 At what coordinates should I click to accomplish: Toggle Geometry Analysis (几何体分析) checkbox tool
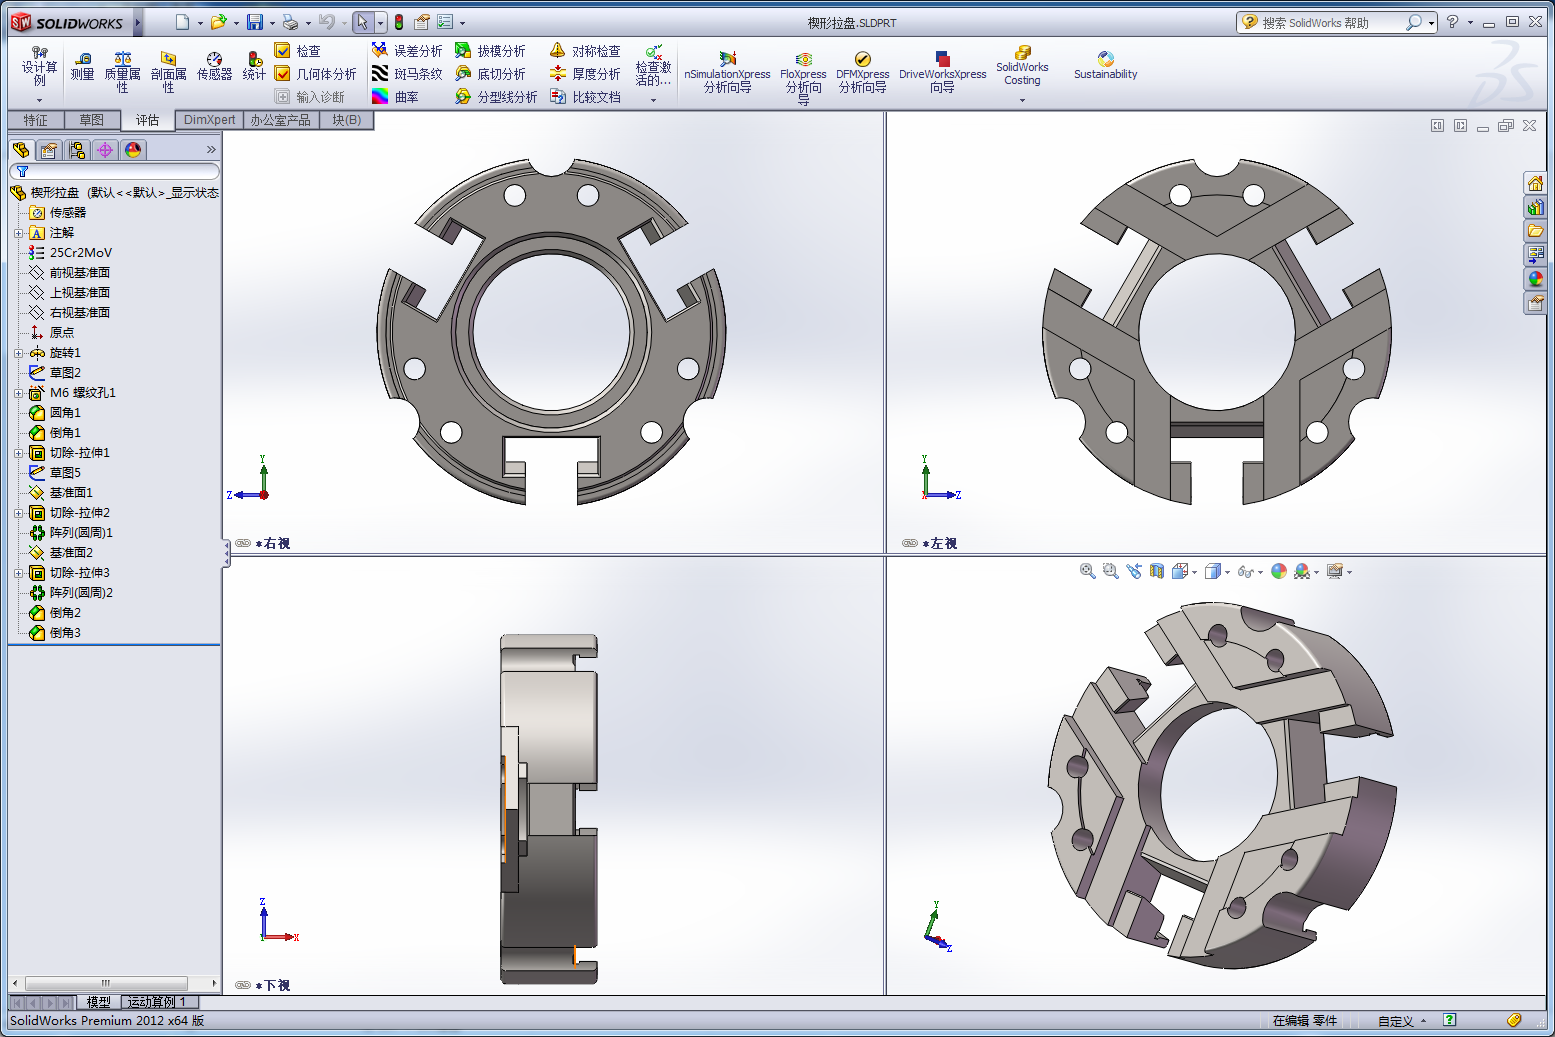316,73
